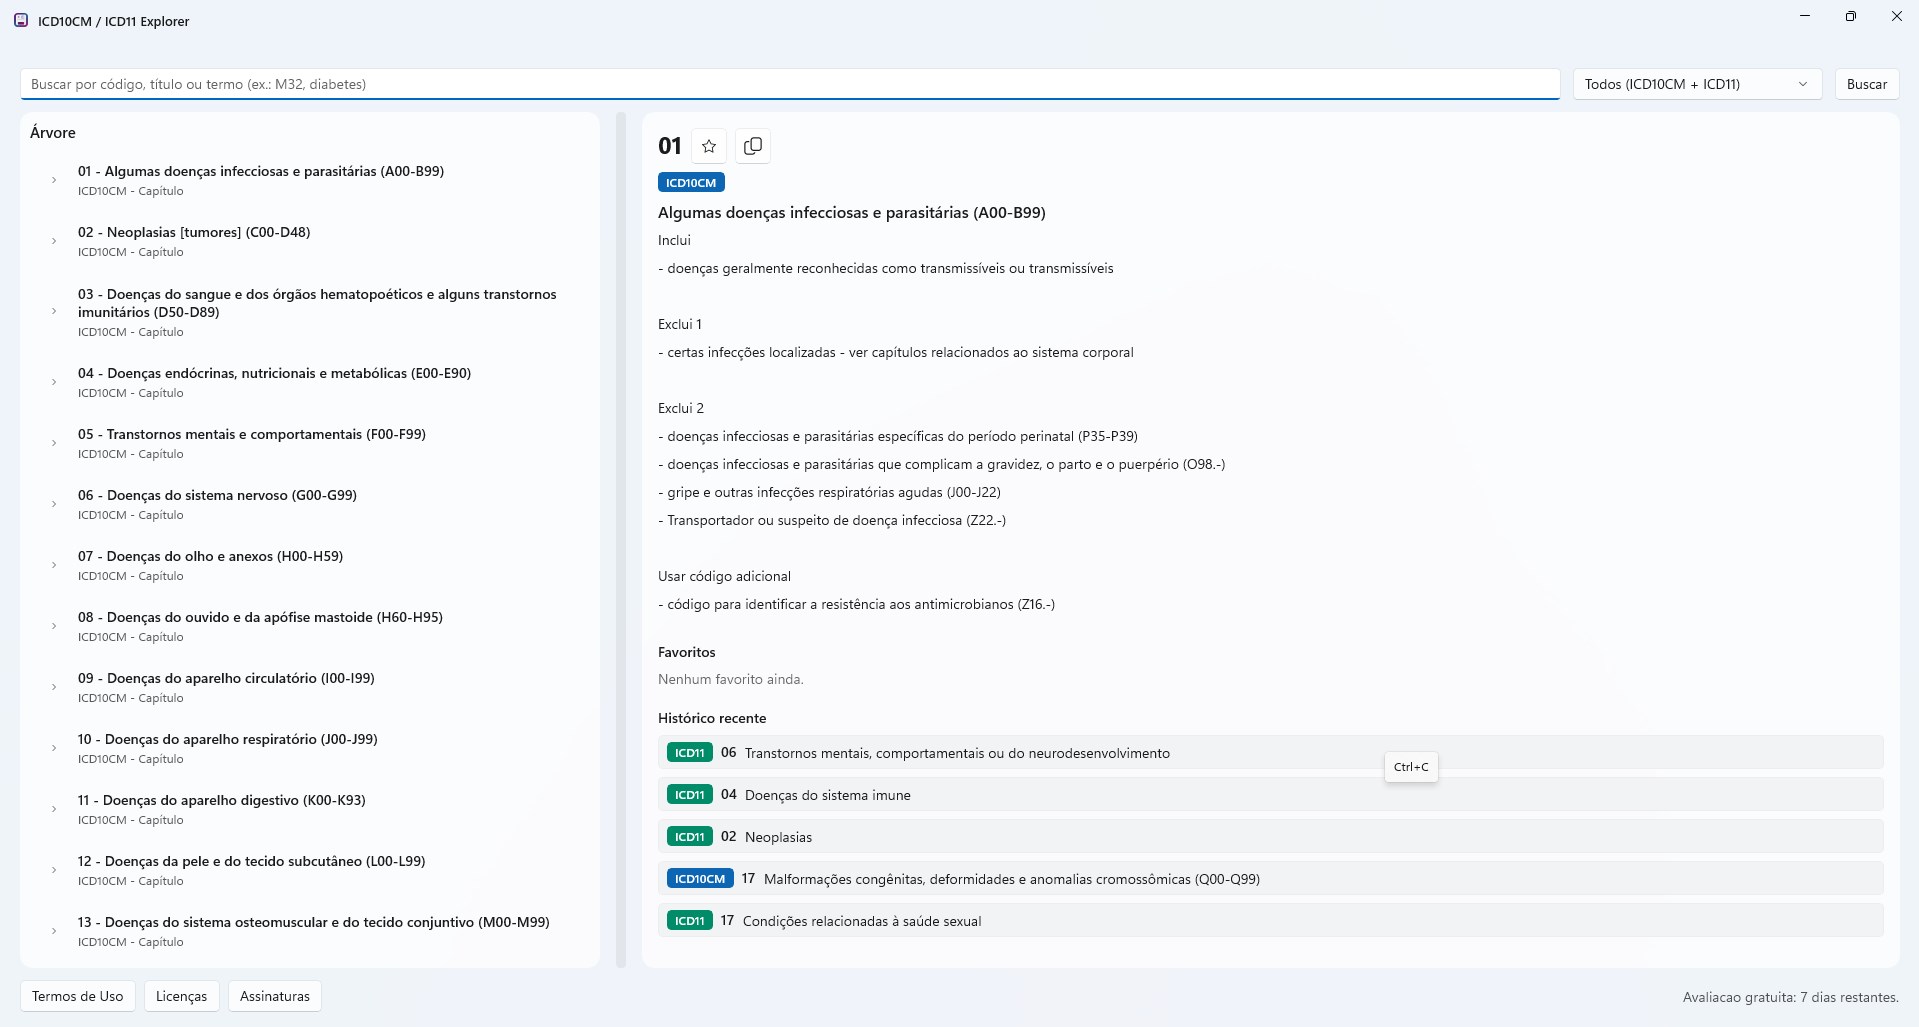Screen dimensions: 1919x1027
Task: Select tree item 06 - Doenças do sistema nervoso
Action: pos(310,504)
